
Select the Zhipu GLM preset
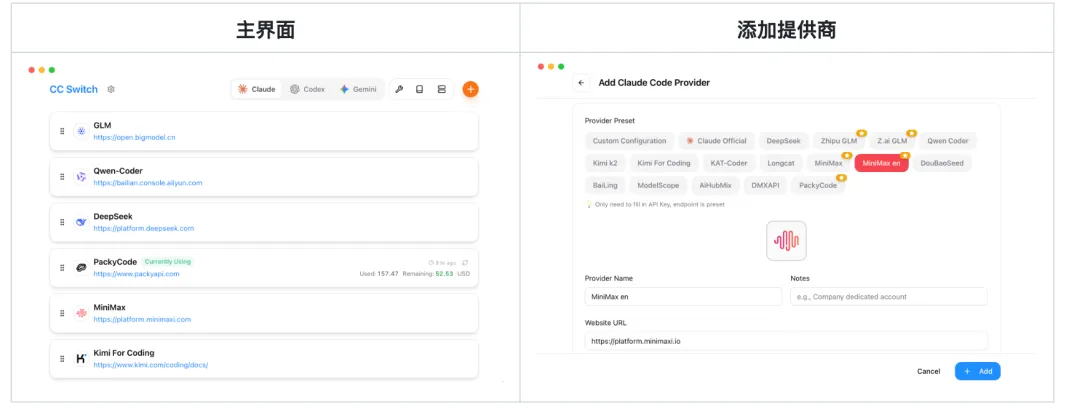coord(839,141)
